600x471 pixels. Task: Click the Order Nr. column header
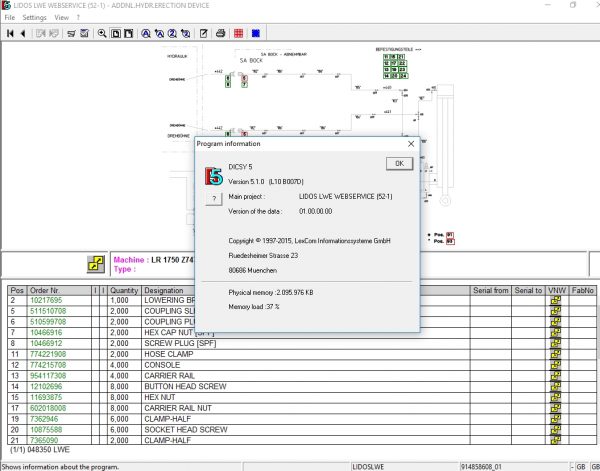(x=59, y=290)
